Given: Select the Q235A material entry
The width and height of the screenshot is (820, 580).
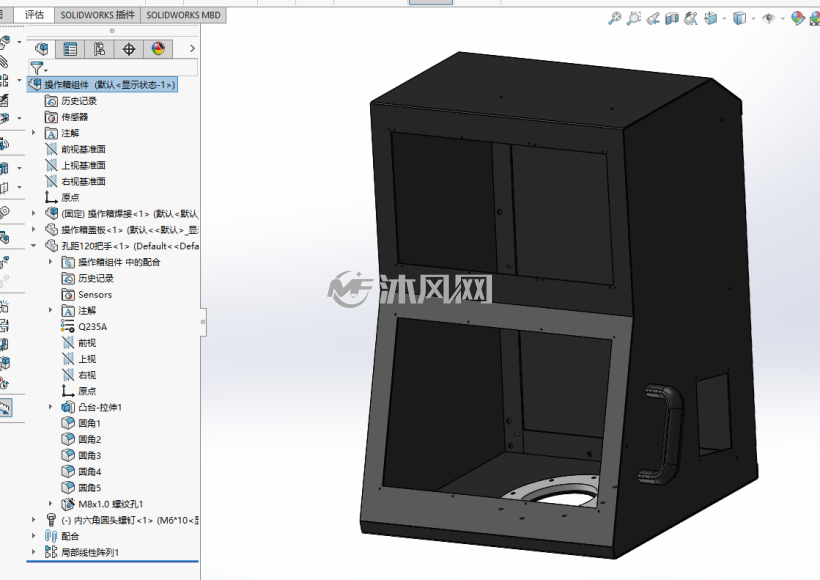Looking at the screenshot, I should pyautogui.click(x=84, y=326).
